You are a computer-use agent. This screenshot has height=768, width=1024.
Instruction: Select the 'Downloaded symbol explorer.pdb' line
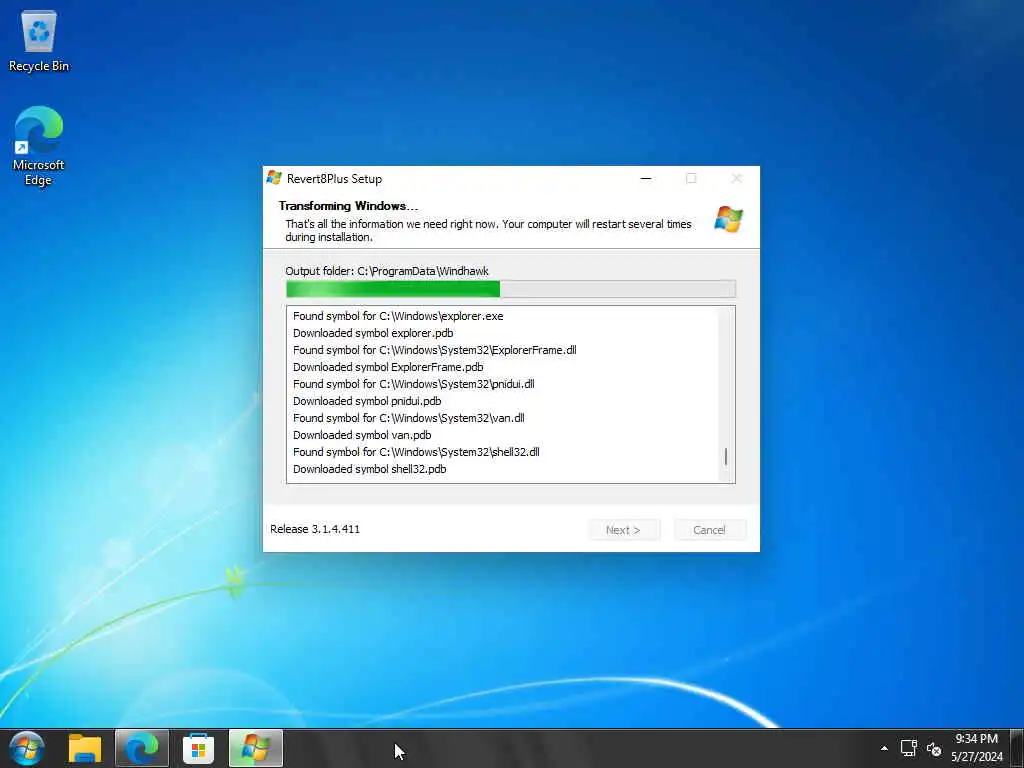373,333
